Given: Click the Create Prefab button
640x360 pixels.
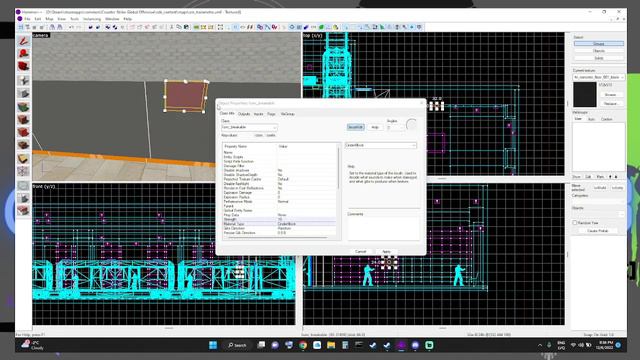Looking at the screenshot, I should coord(598,231).
